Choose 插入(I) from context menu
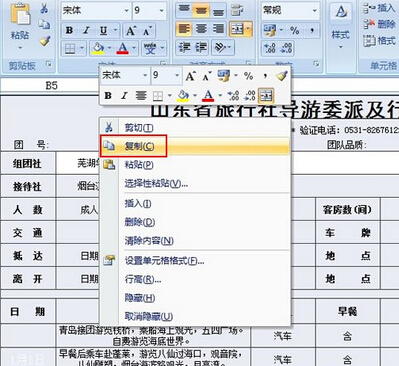The width and height of the screenshot is (399, 366). [195, 203]
